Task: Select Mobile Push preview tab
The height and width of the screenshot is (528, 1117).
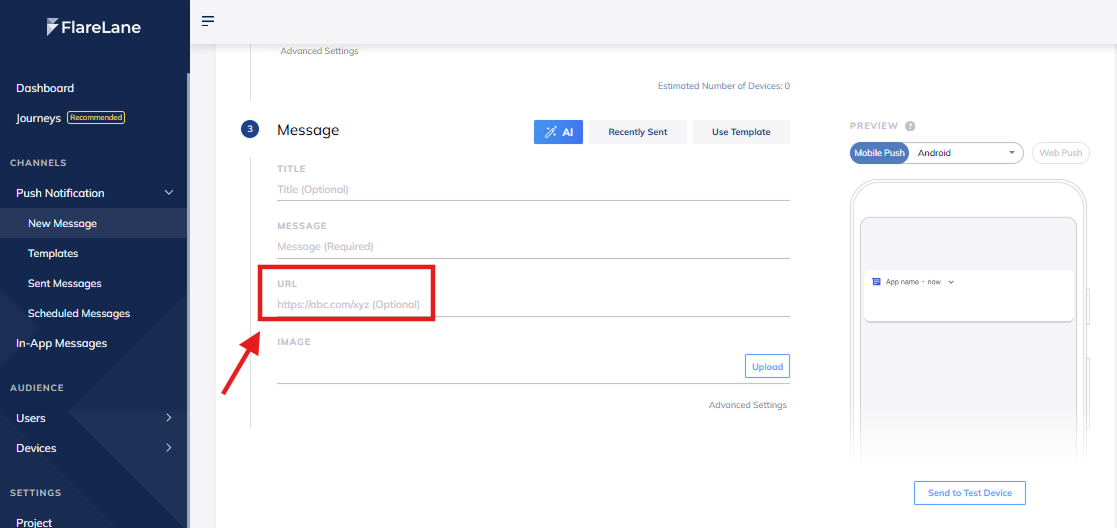Action: [x=879, y=152]
